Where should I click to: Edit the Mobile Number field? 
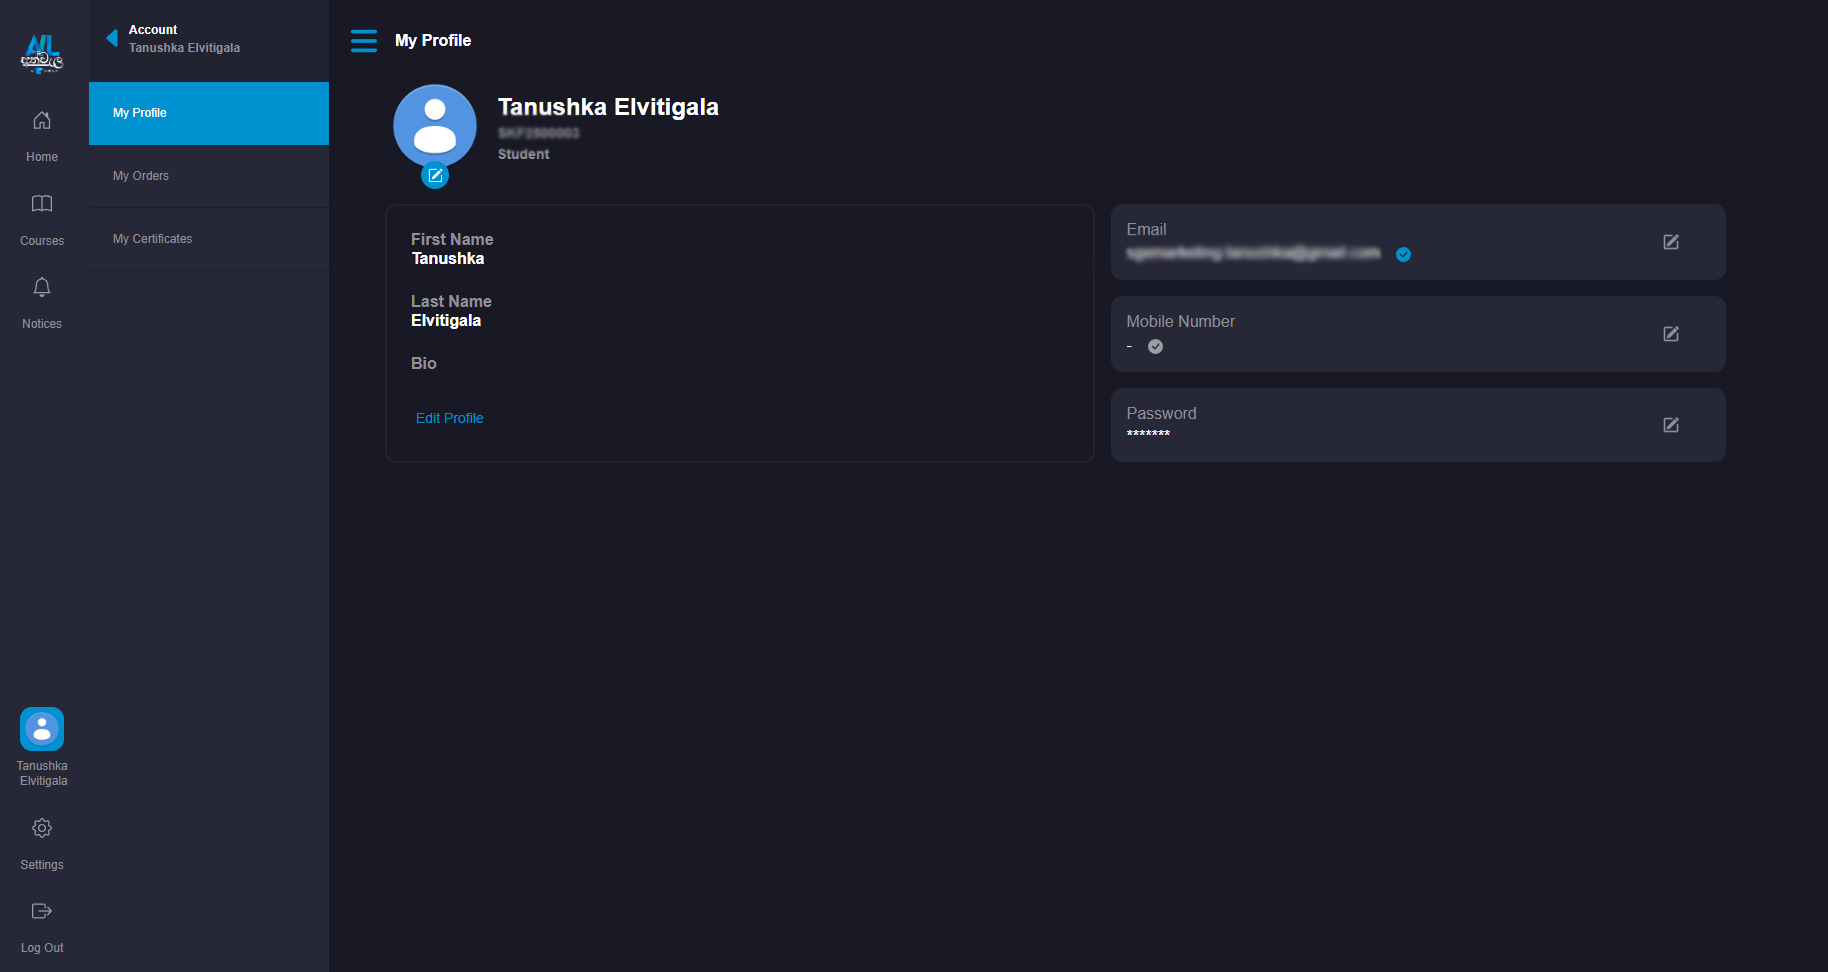click(x=1670, y=334)
